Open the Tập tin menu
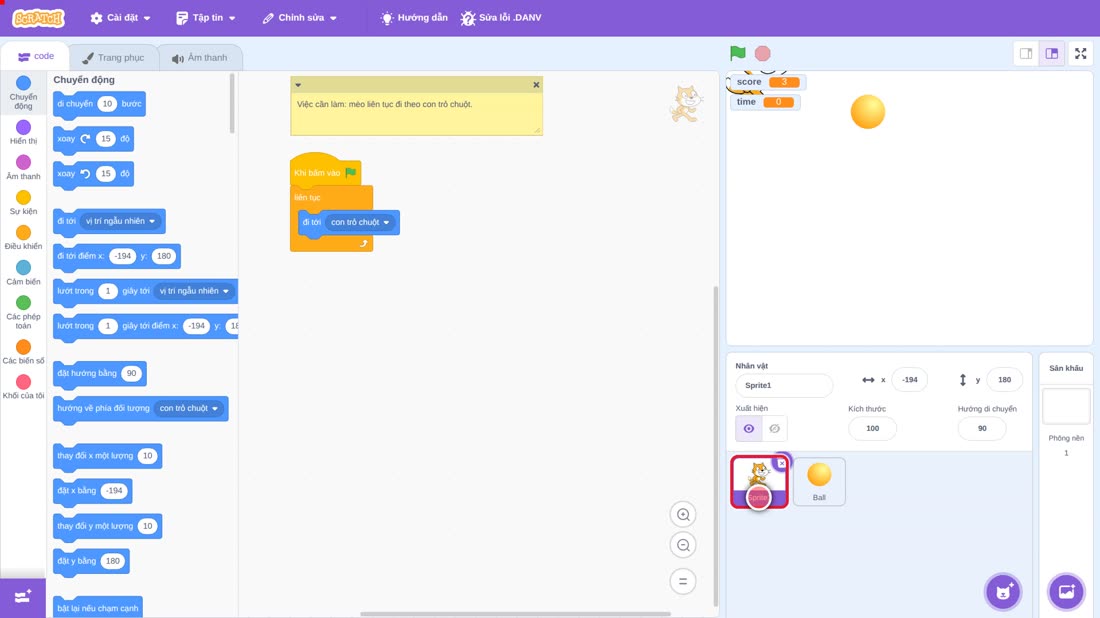The image size is (1100, 618). coord(206,18)
